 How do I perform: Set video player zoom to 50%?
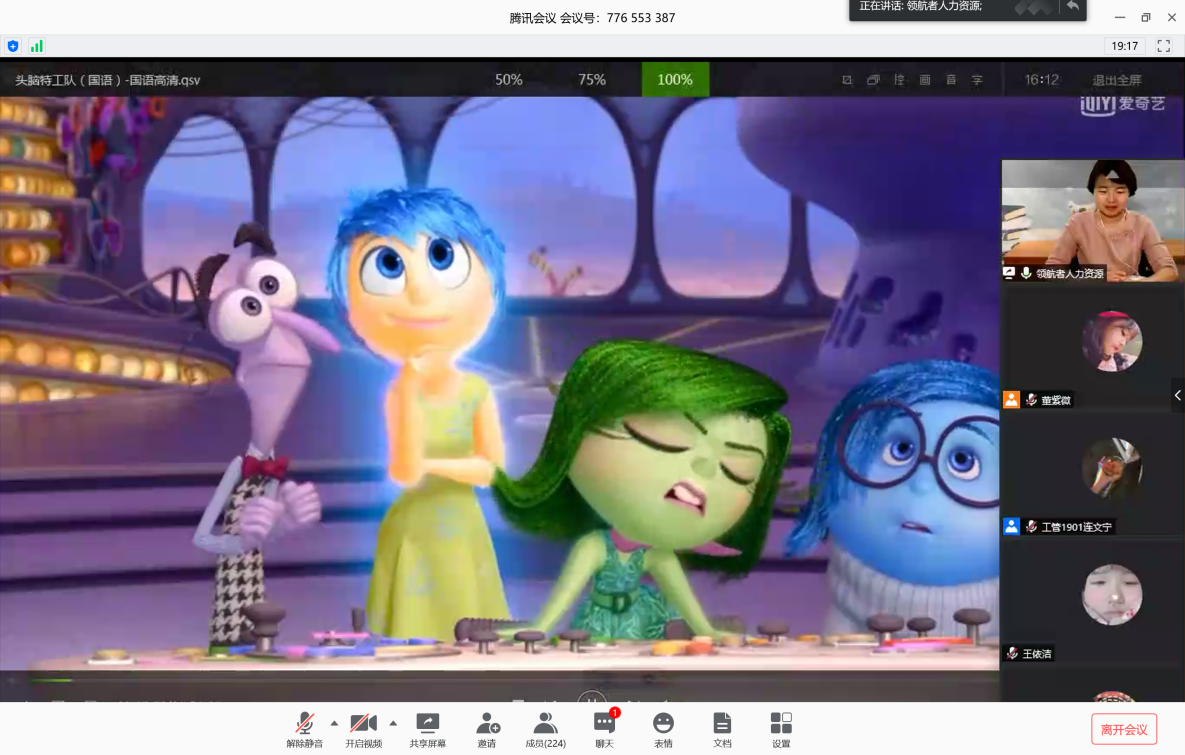(x=509, y=79)
